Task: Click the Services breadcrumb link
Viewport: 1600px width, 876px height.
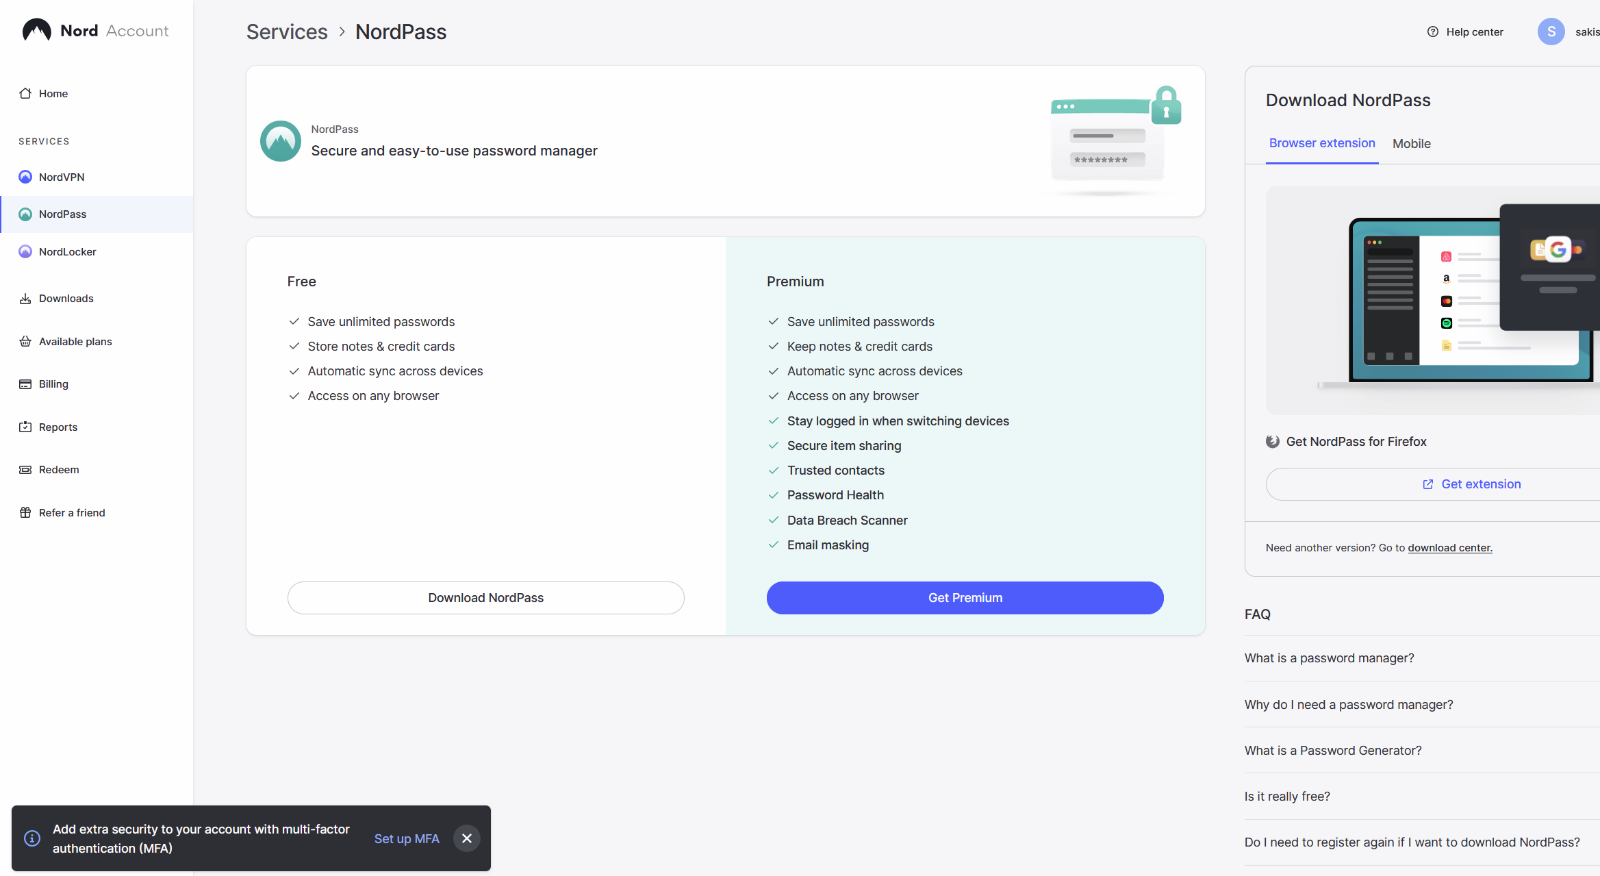Action: (x=287, y=32)
